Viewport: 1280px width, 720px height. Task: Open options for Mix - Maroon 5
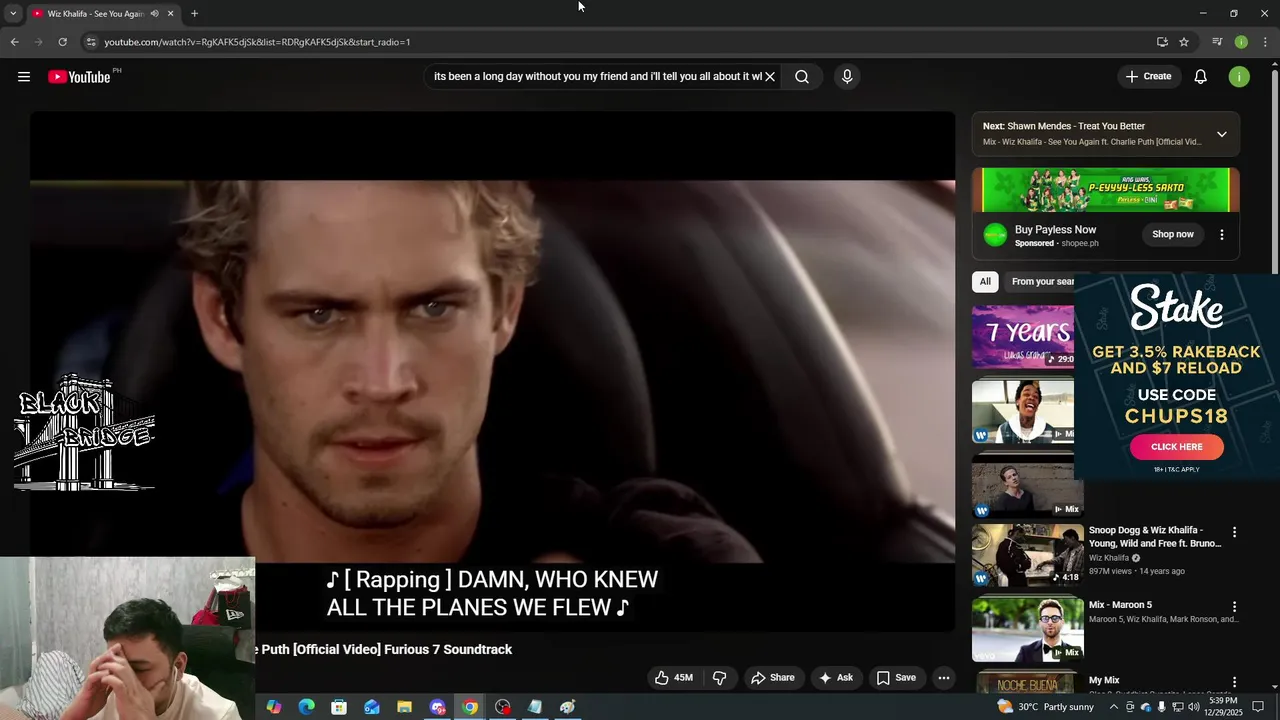(x=1234, y=607)
